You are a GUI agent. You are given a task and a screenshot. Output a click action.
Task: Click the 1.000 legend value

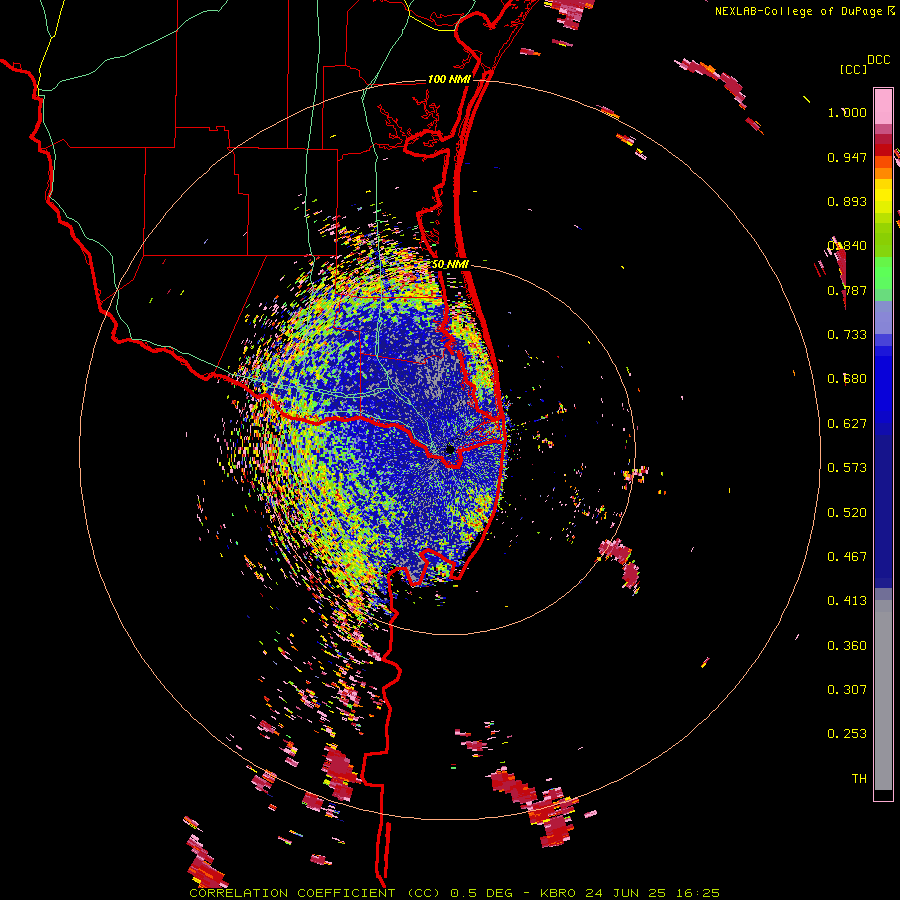point(847,112)
